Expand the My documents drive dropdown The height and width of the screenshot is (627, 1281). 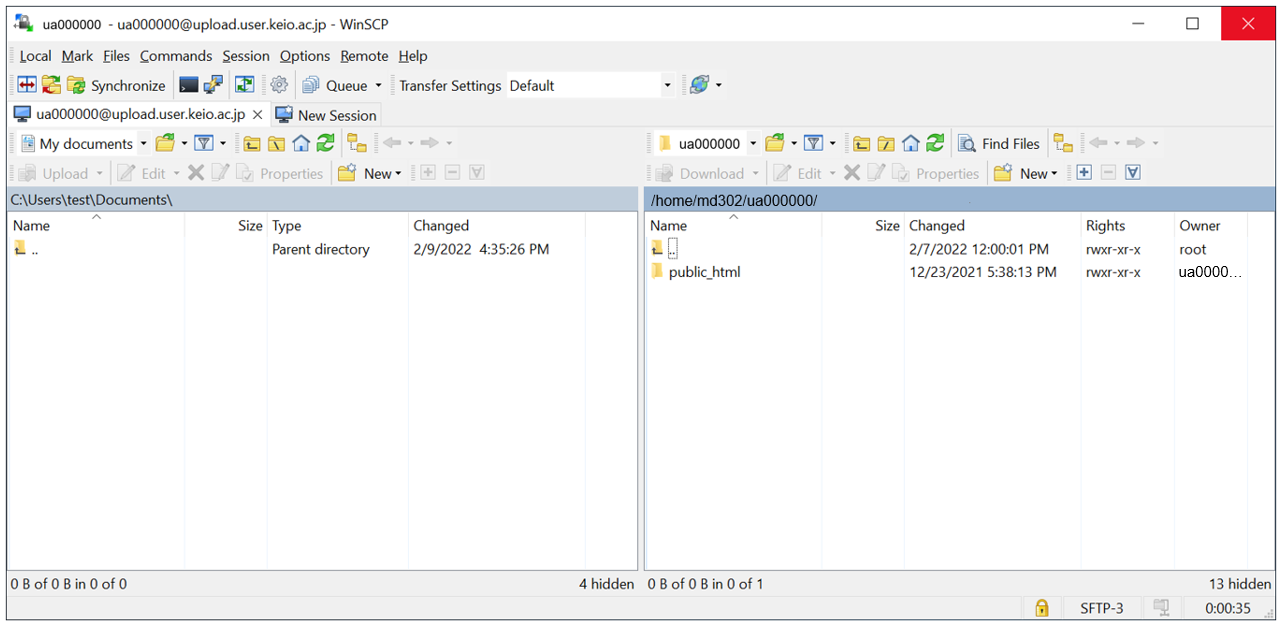pos(143,144)
